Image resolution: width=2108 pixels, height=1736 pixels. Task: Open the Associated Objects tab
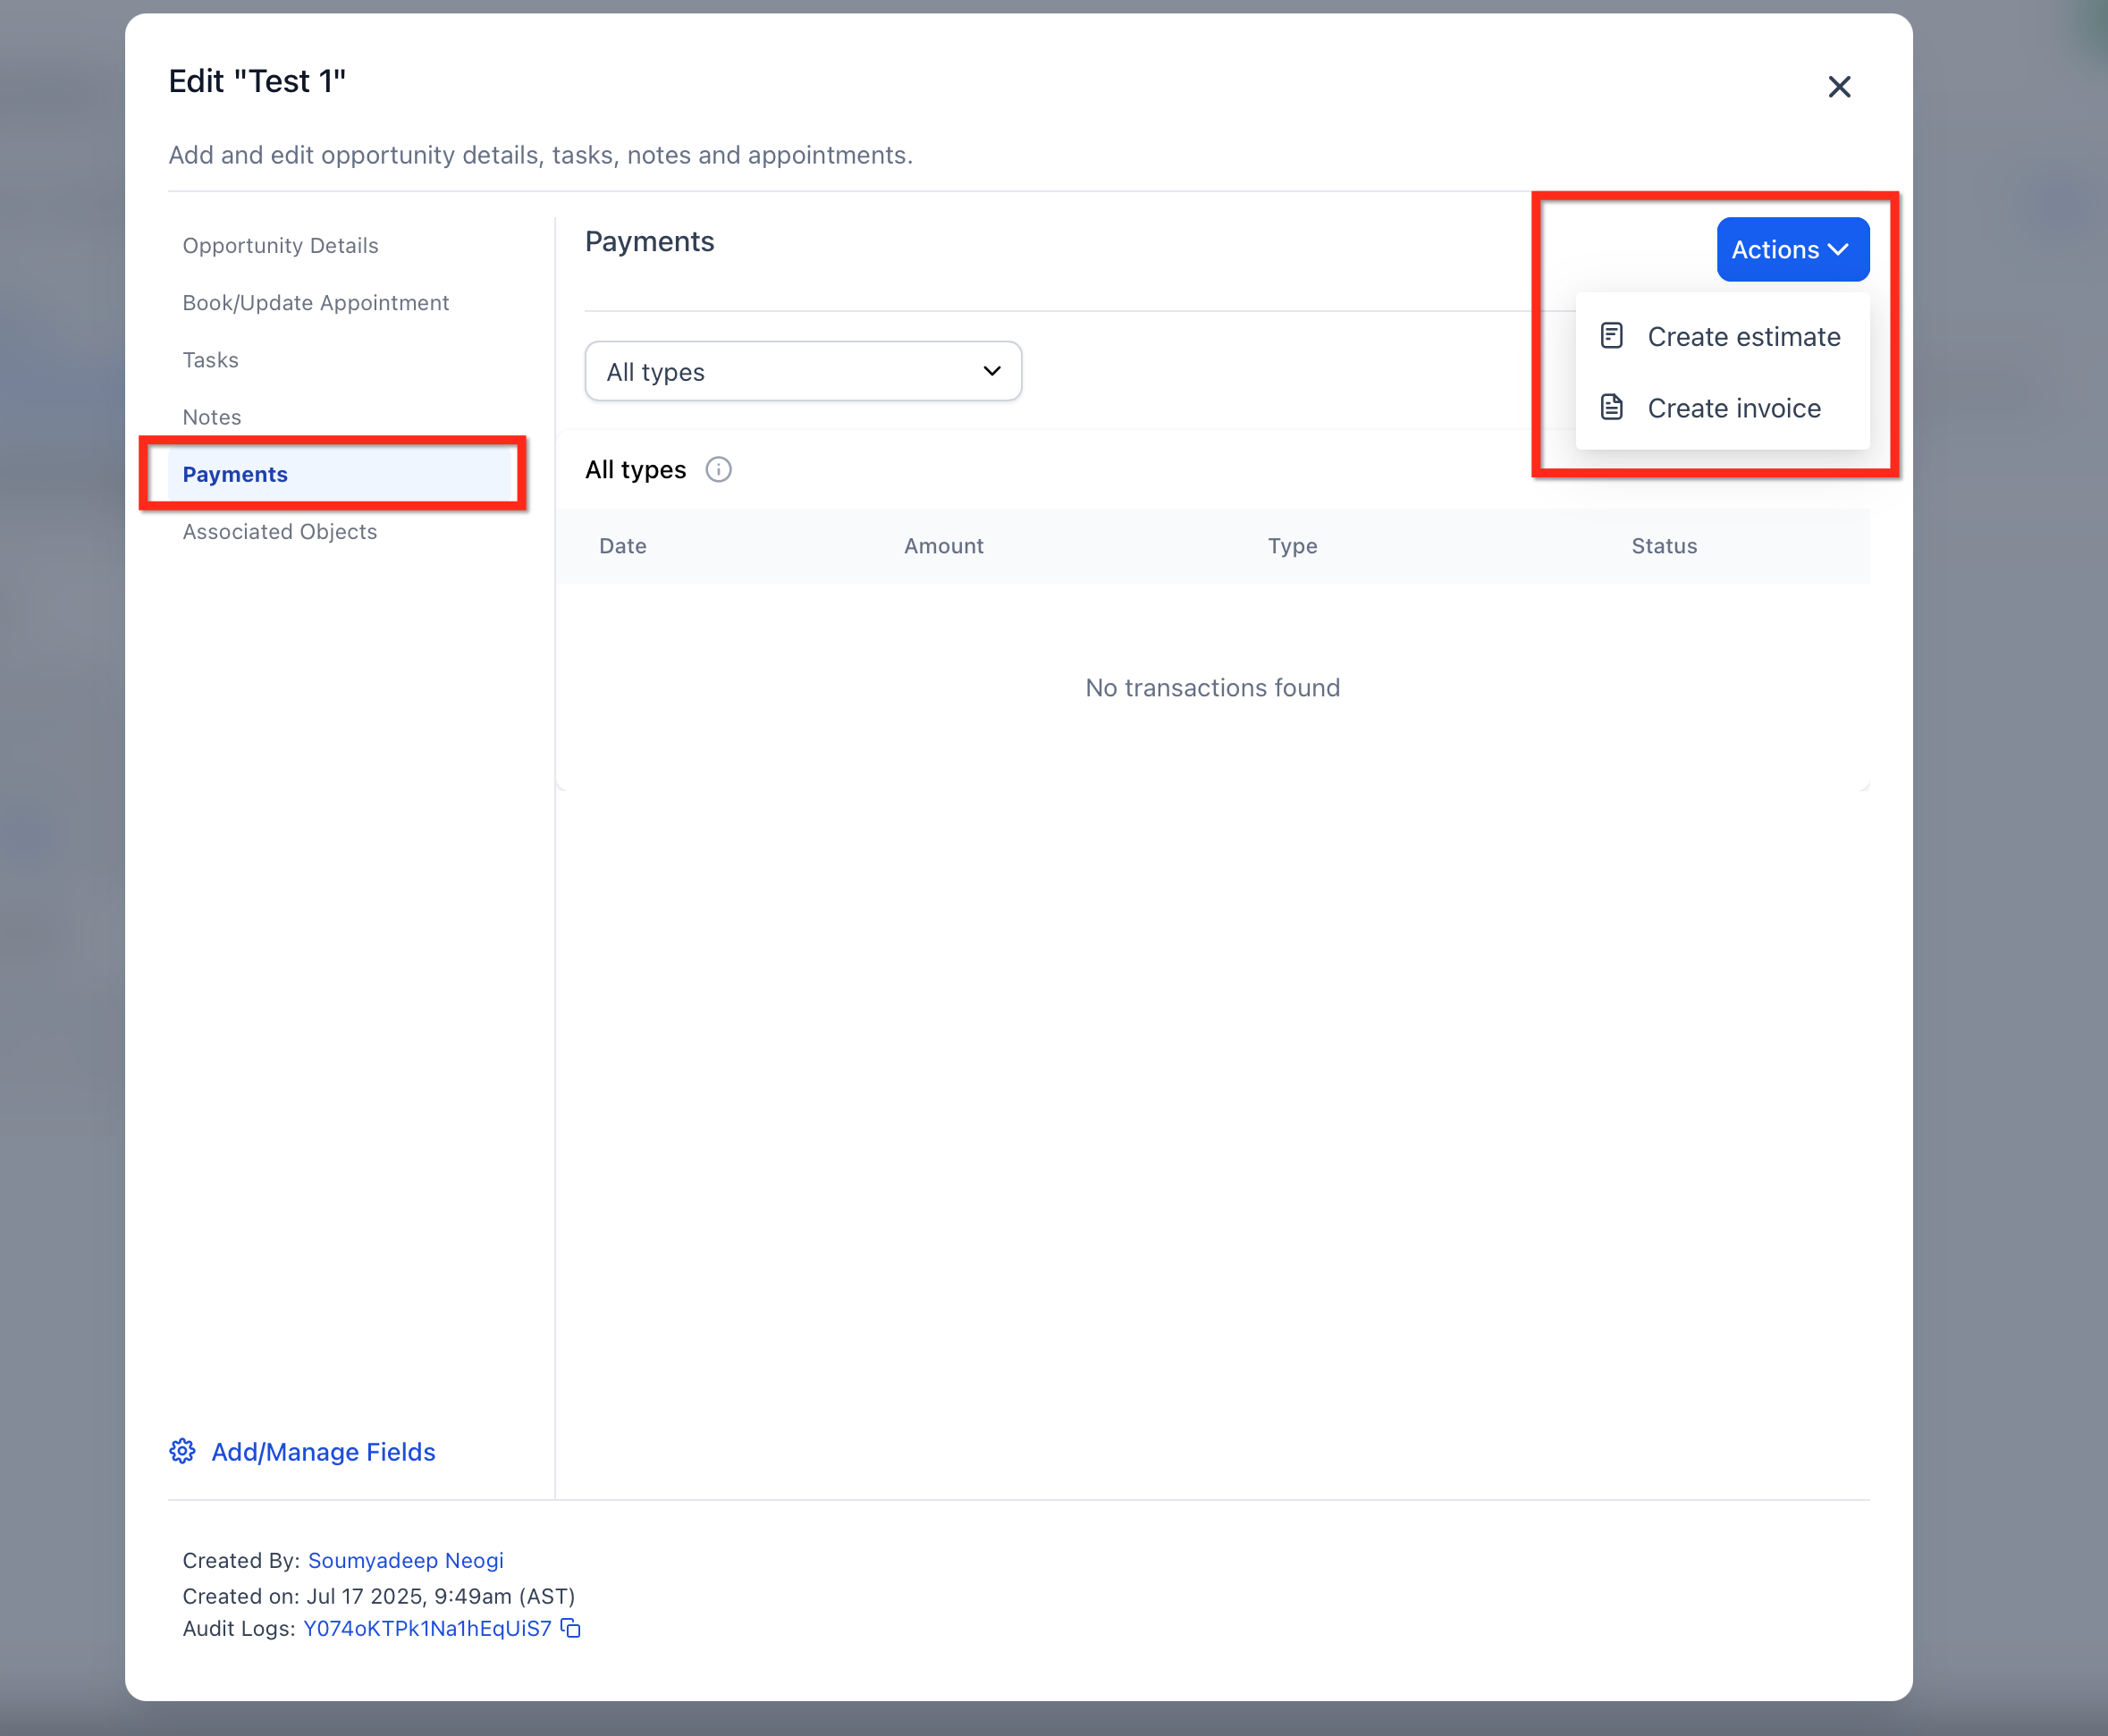tap(279, 532)
